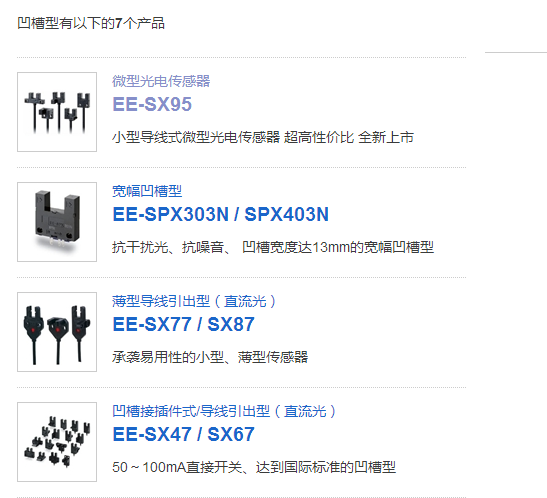This screenshot has width=547, height=498.
Task: Click the EE-SPX303N / SPX403N heading link
Action: click(220, 214)
